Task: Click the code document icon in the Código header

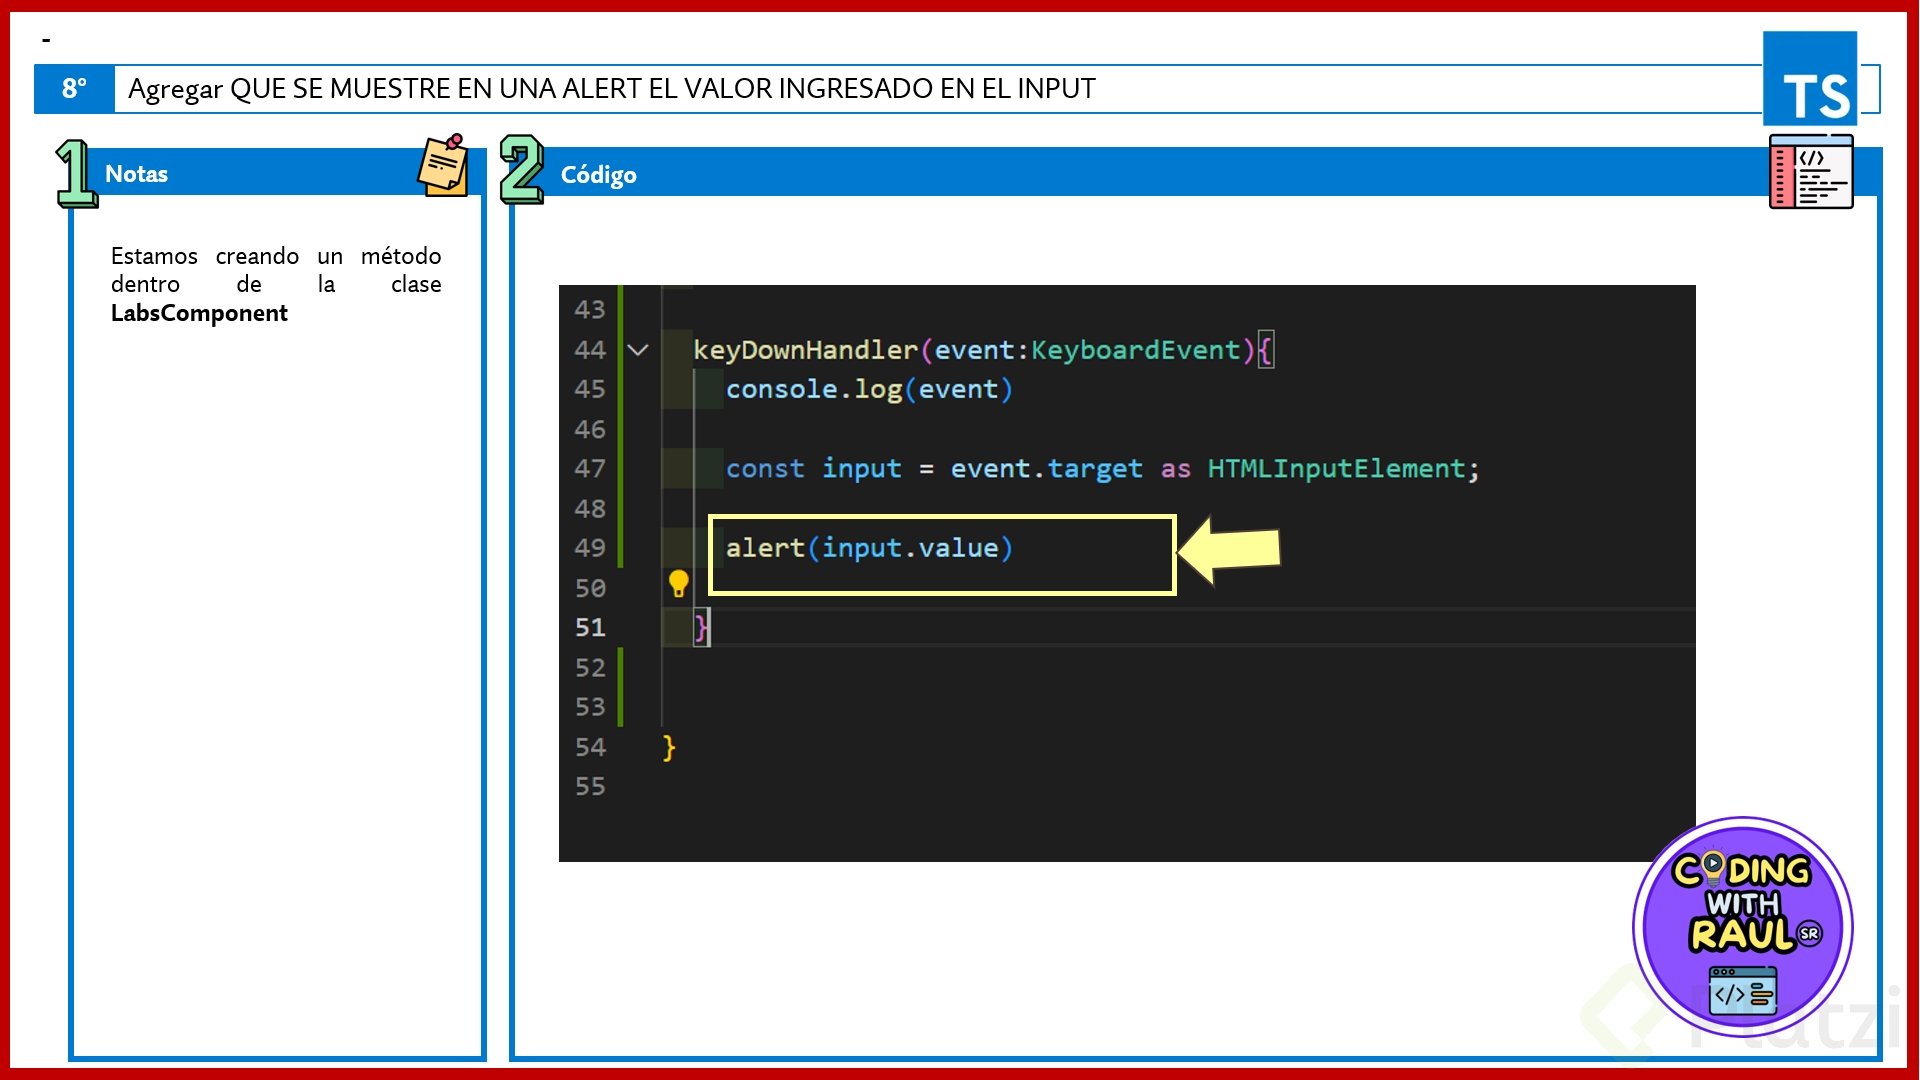Action: [x=1811, y=172]
